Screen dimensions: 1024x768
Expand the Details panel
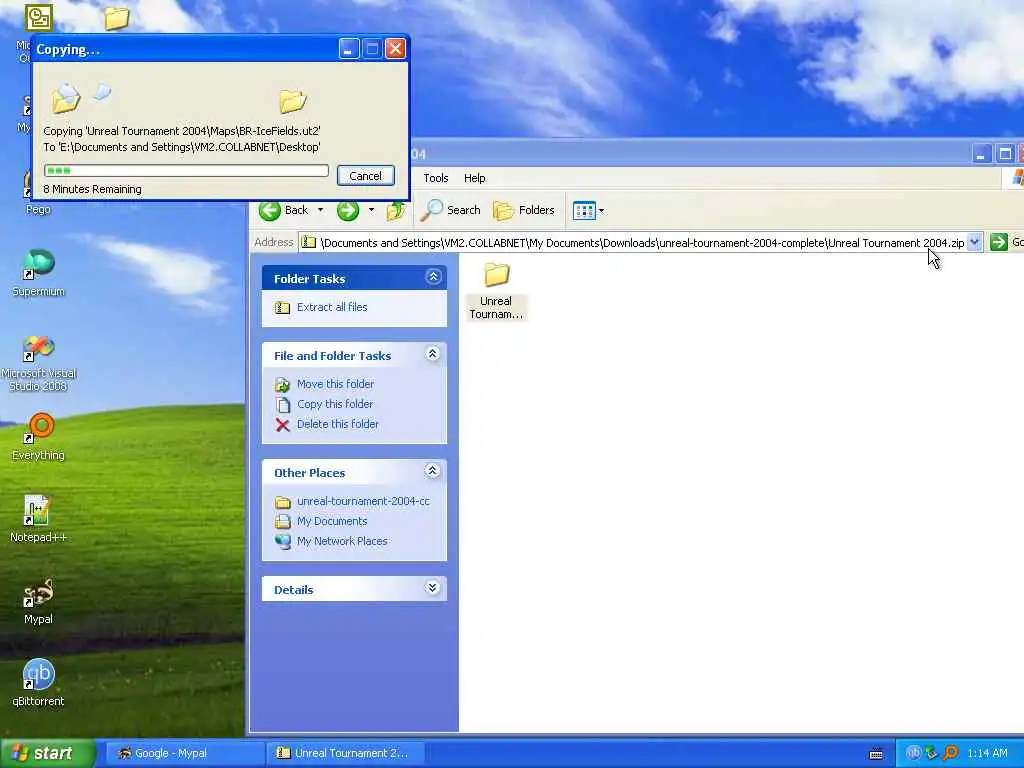coord(432,588)
